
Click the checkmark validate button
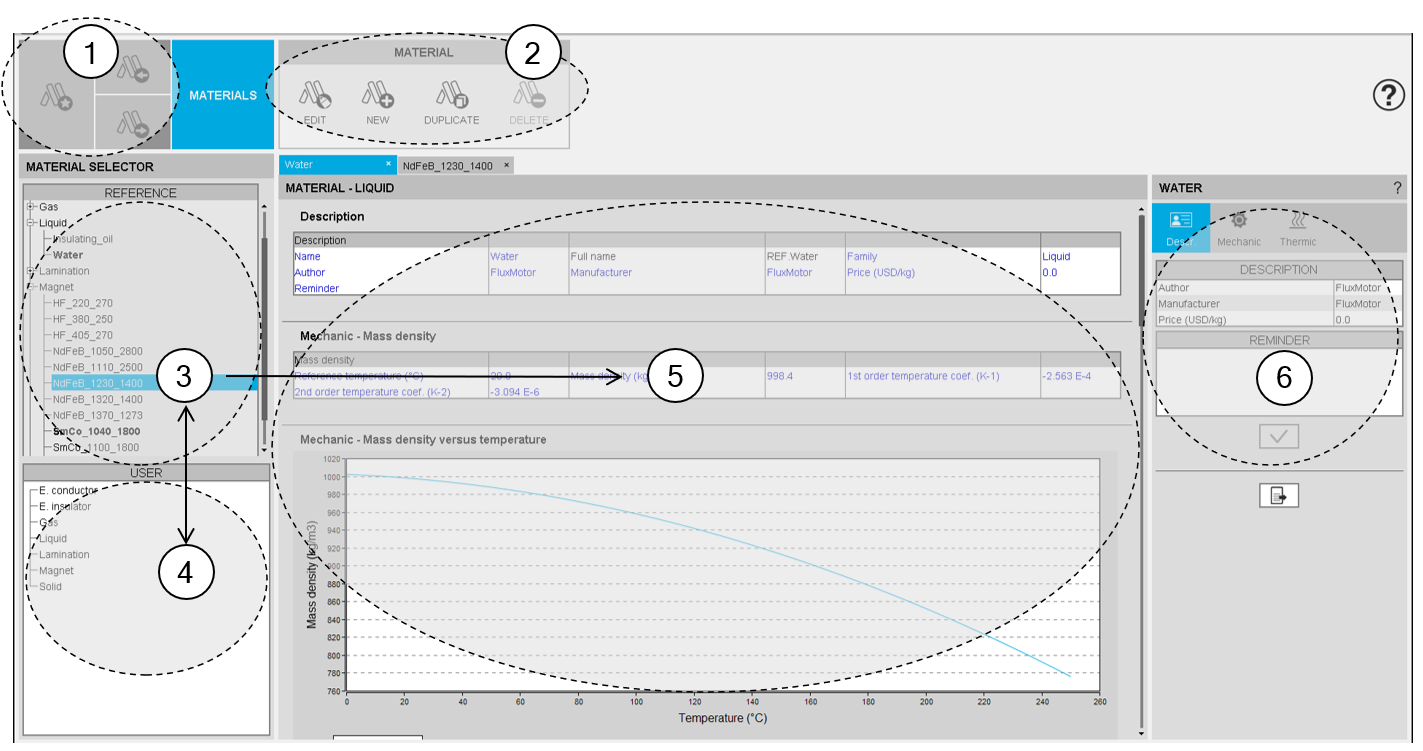tap(1278, 436)
